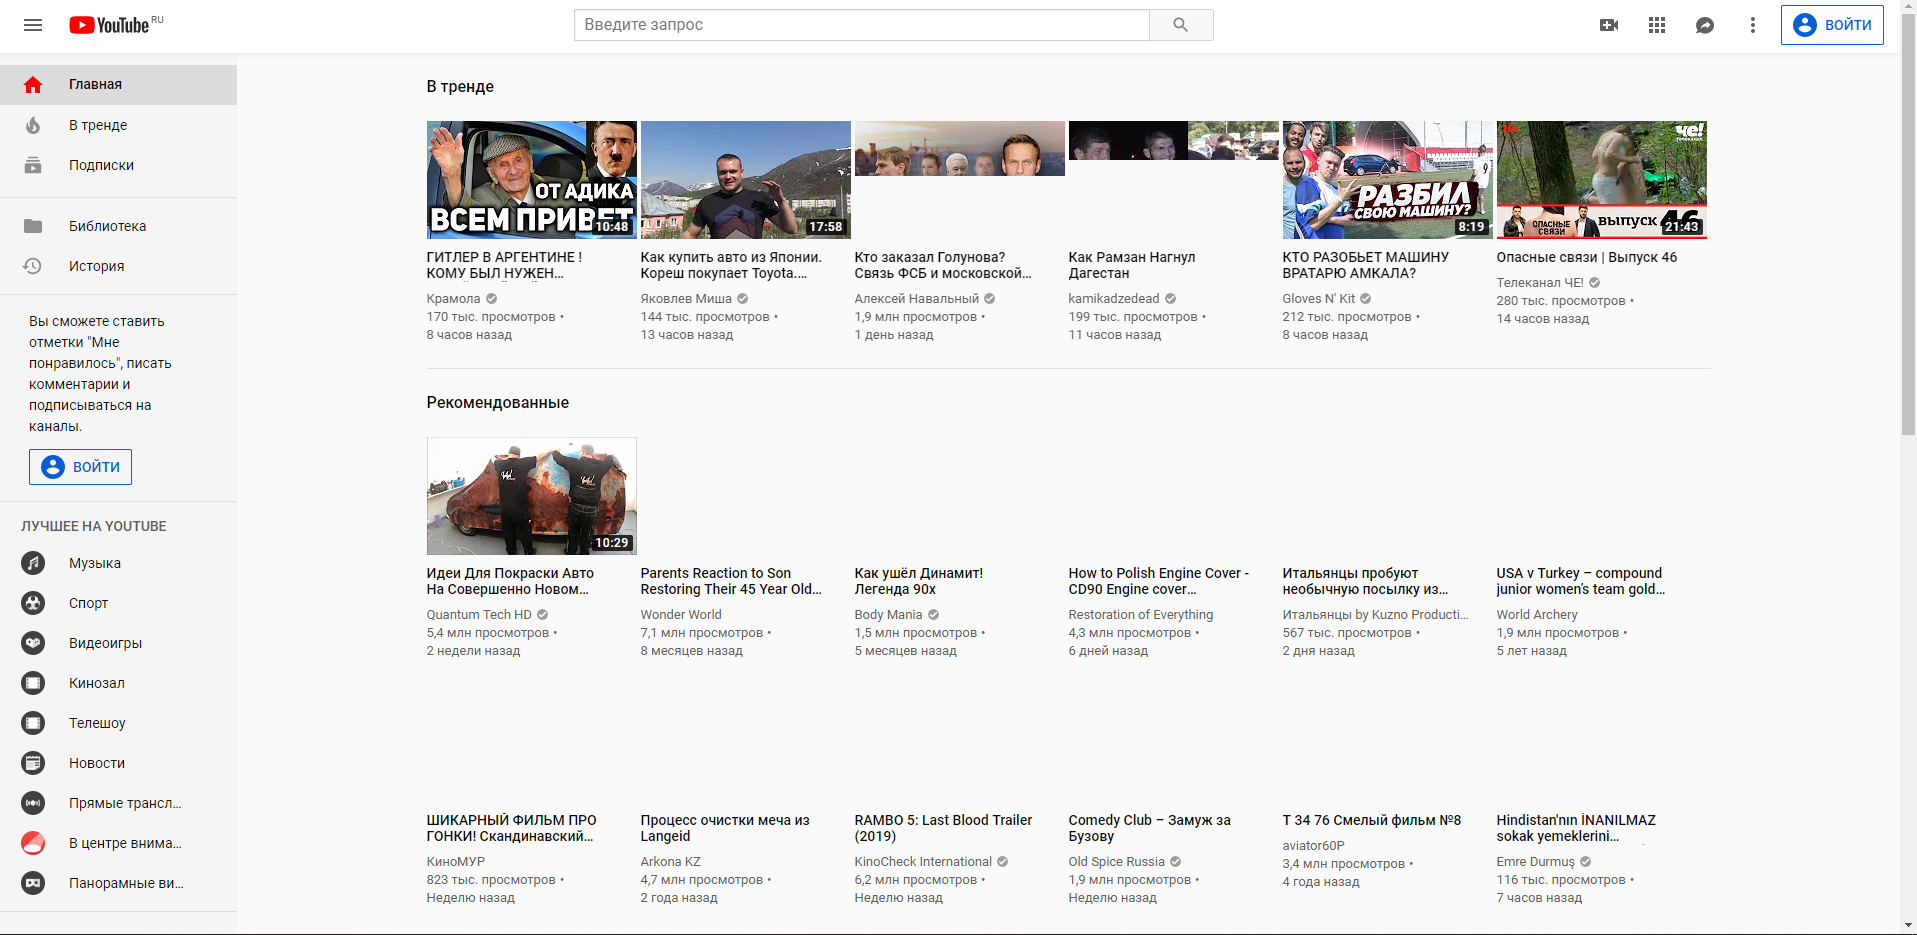This screenshot has height=935, width=1917.
Task: Click the История clock icon
Action: 33,266
